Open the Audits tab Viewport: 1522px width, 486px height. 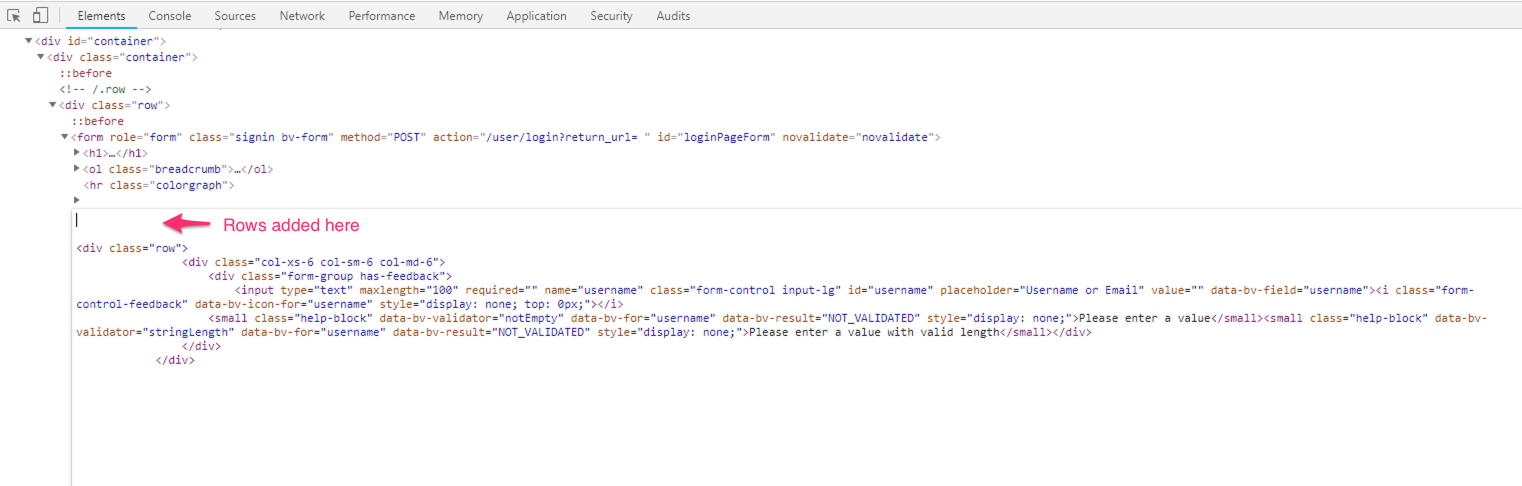click(x=673, y=16)
